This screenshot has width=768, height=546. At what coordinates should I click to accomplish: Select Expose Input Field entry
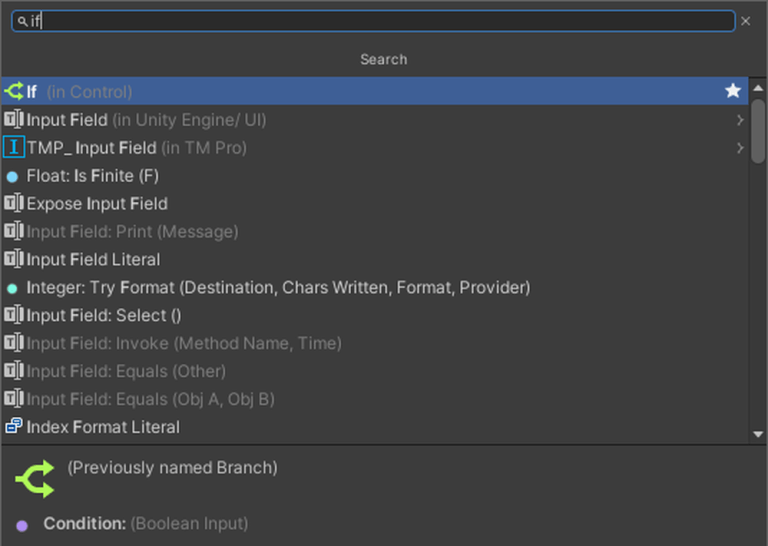[x=97, y=204]
